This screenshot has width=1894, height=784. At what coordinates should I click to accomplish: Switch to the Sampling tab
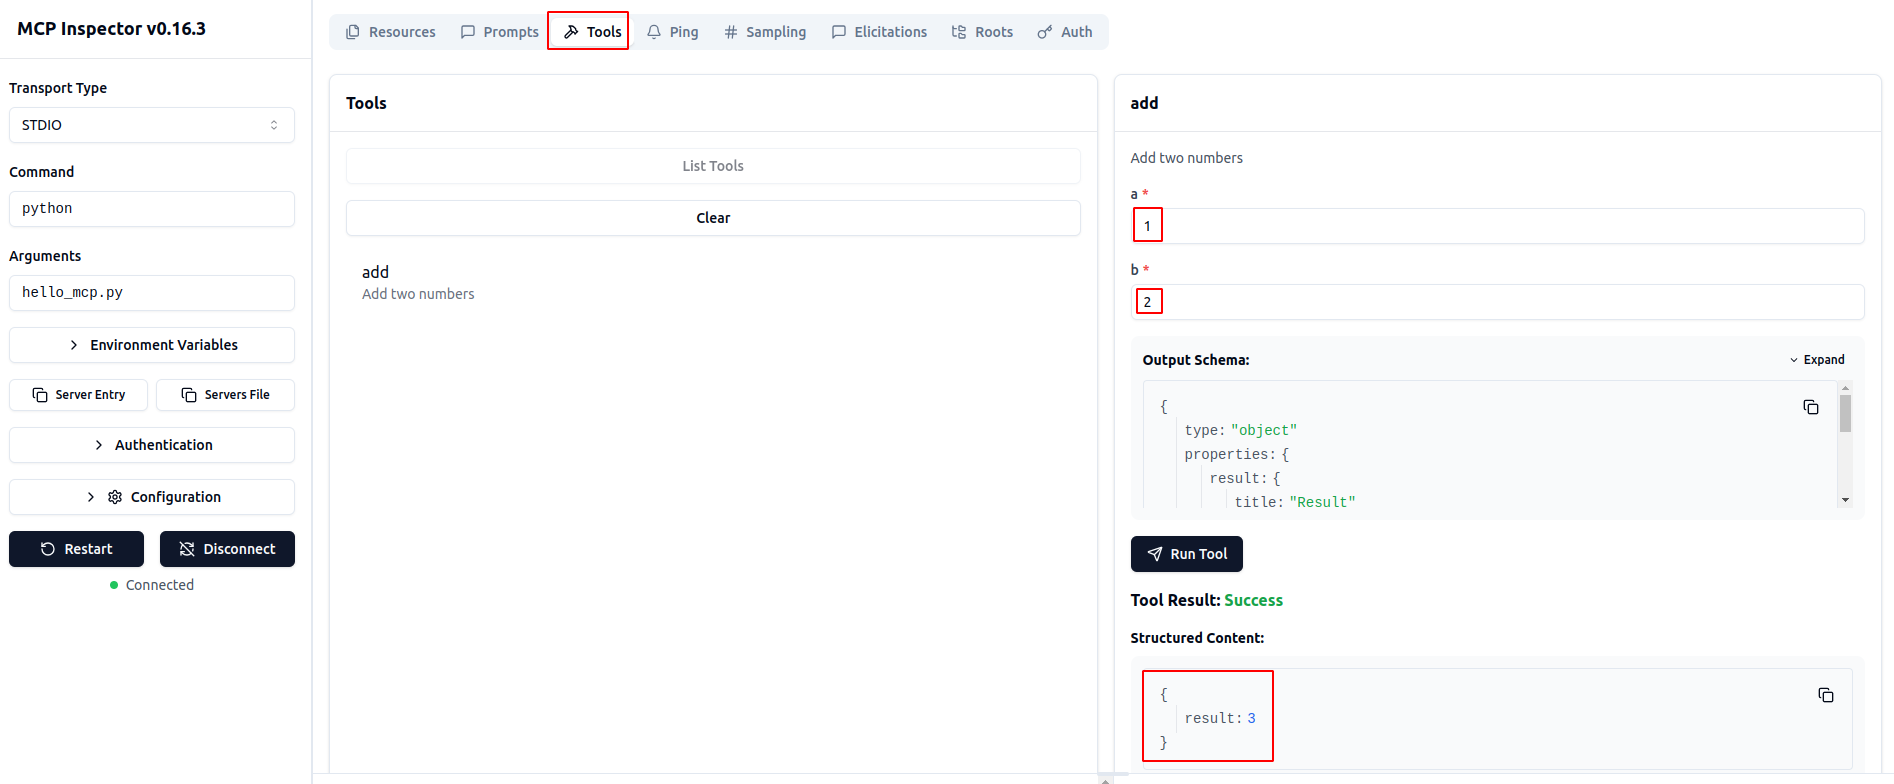[765, 32]
